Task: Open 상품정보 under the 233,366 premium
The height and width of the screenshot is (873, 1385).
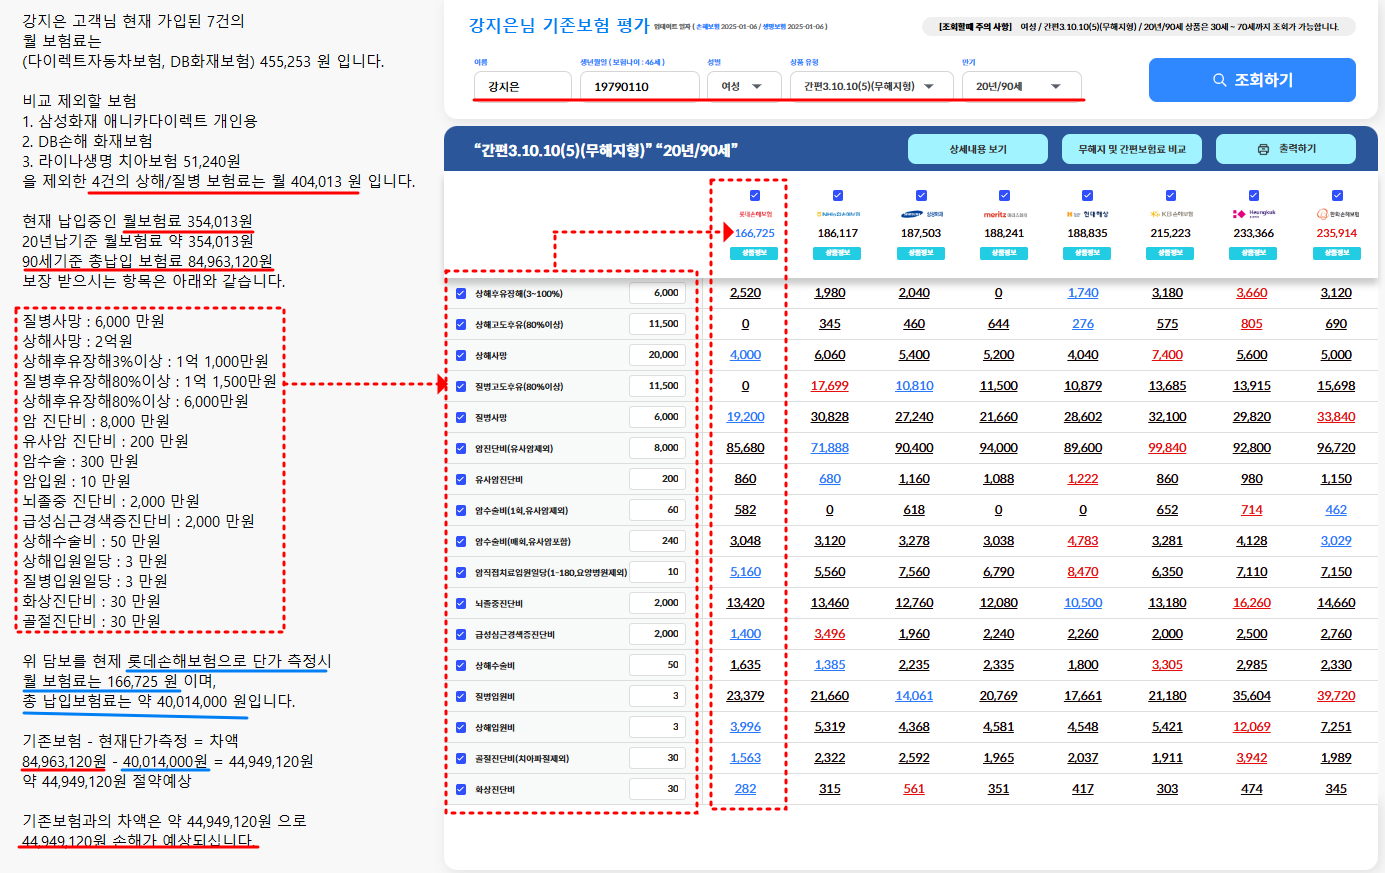Action: pyautogui.click(x=1253, y=253)
